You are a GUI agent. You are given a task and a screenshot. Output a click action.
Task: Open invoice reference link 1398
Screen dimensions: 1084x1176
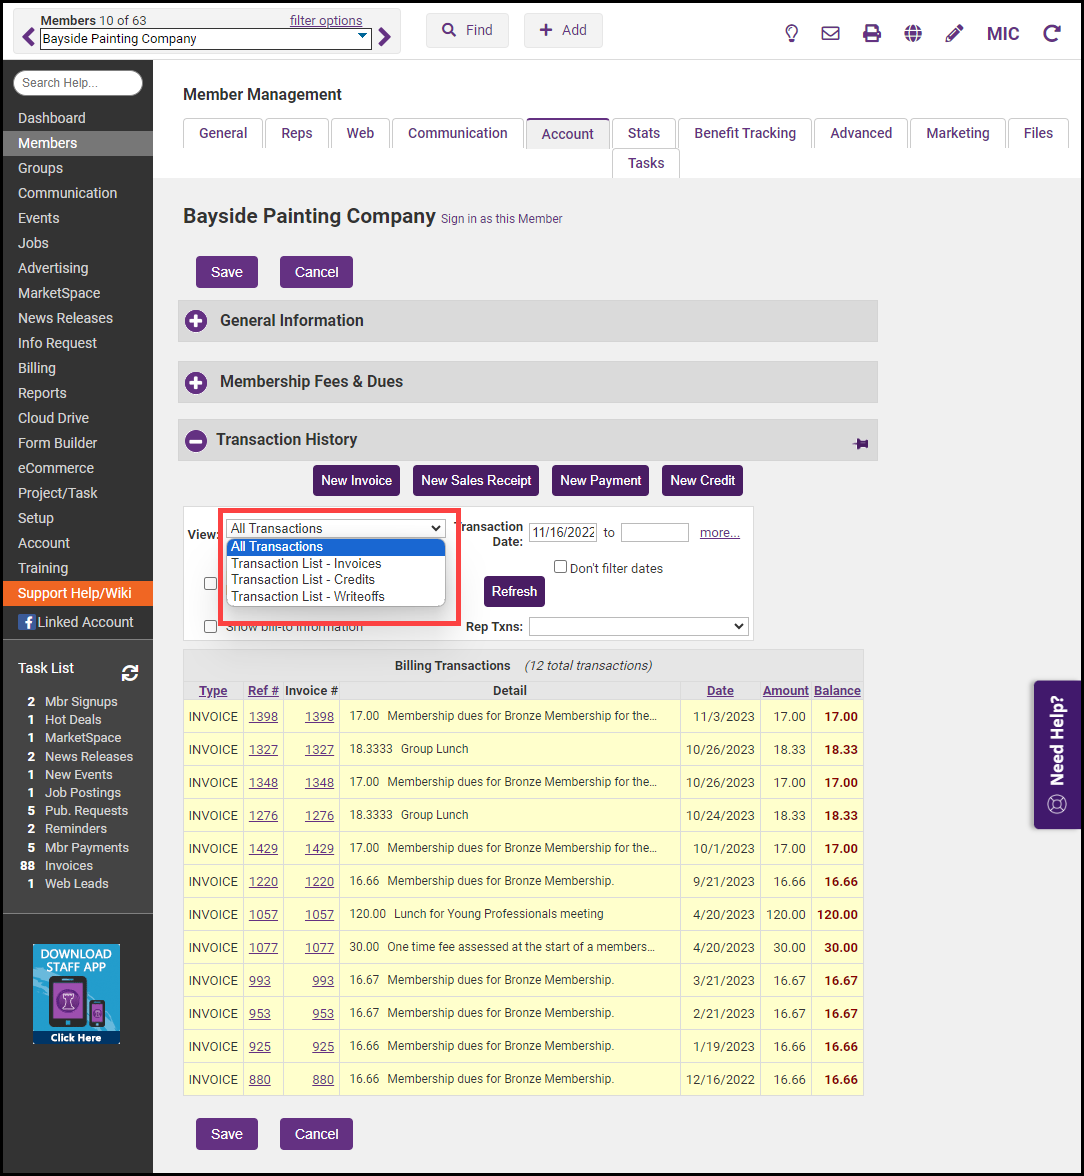[x=263, y=716]
